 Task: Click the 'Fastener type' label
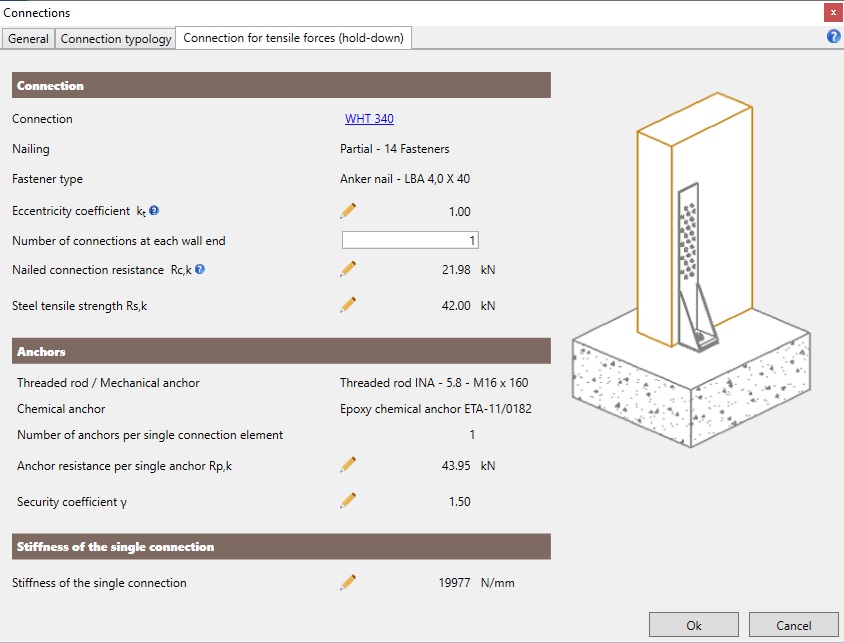(47, 179)
